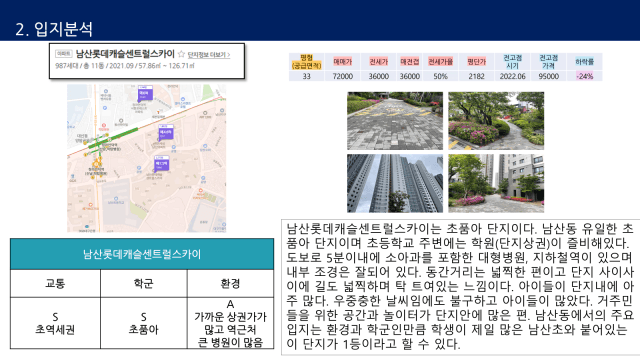Select the courtyard with low-rise building photo
The image size is (640, 360).
click(x=496, y=183)
